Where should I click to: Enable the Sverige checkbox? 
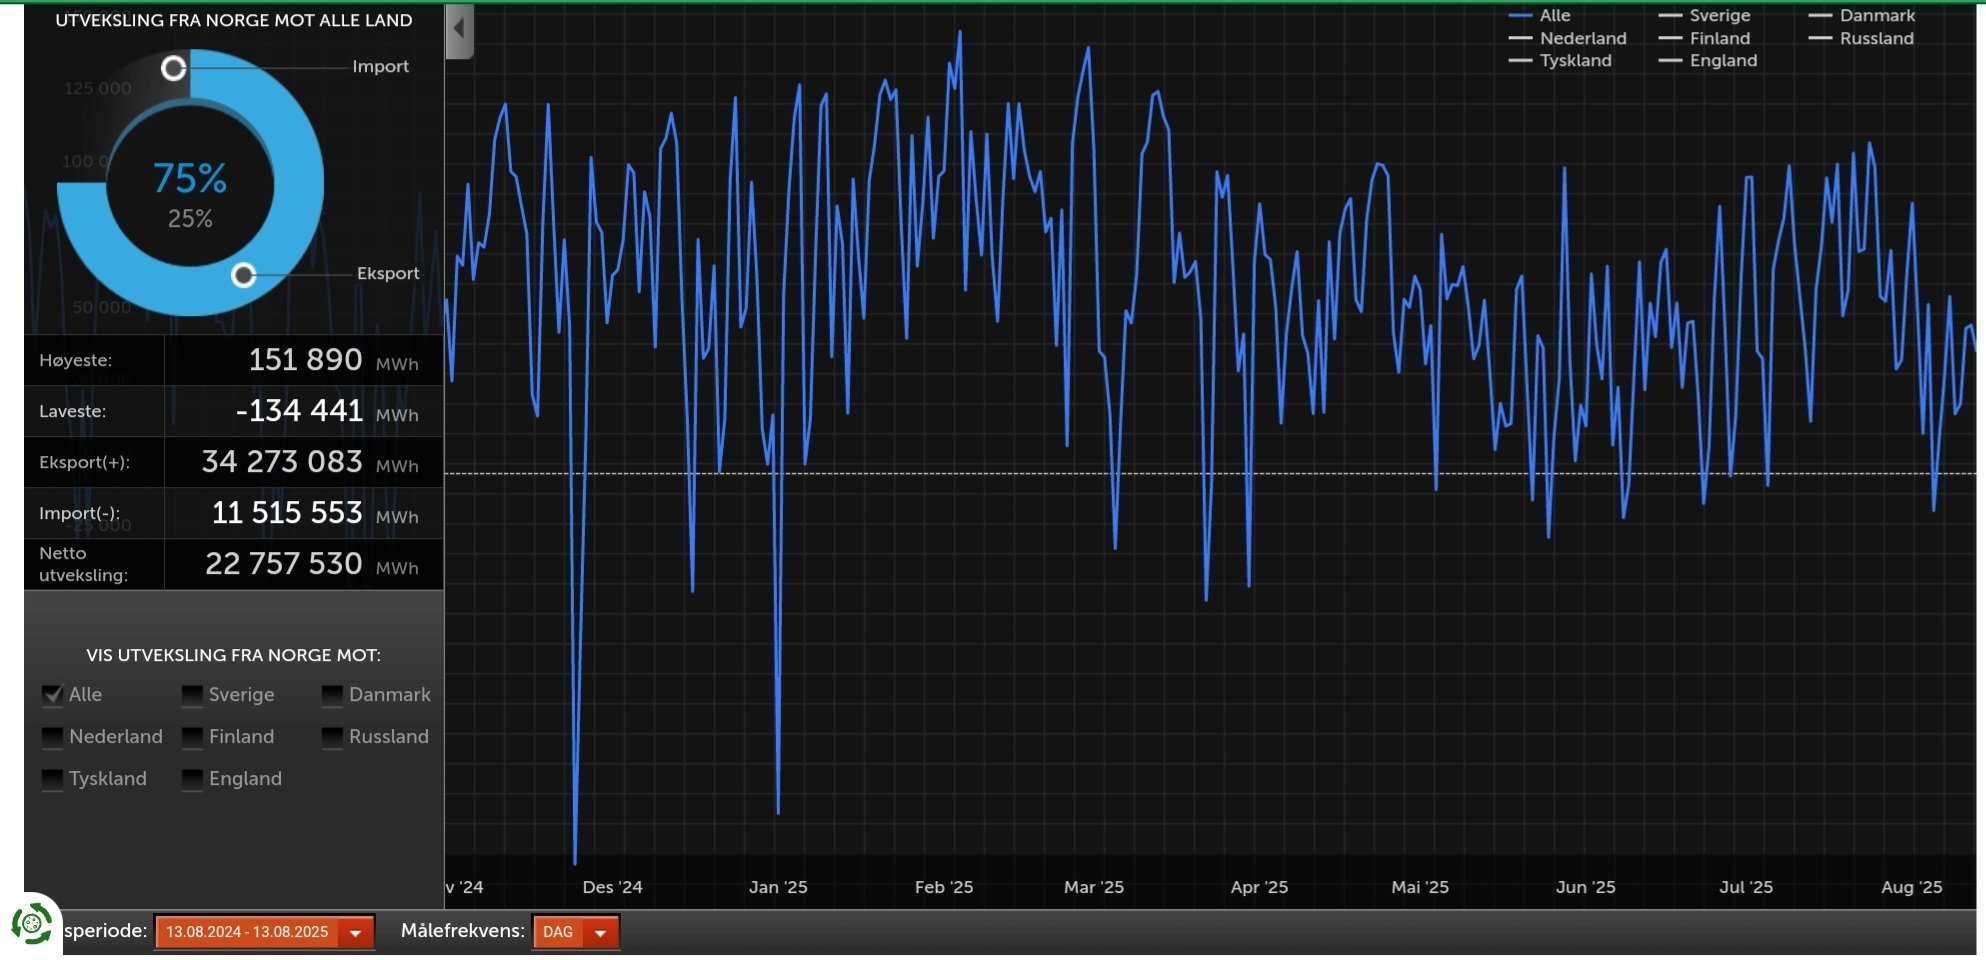coord(192,694)
